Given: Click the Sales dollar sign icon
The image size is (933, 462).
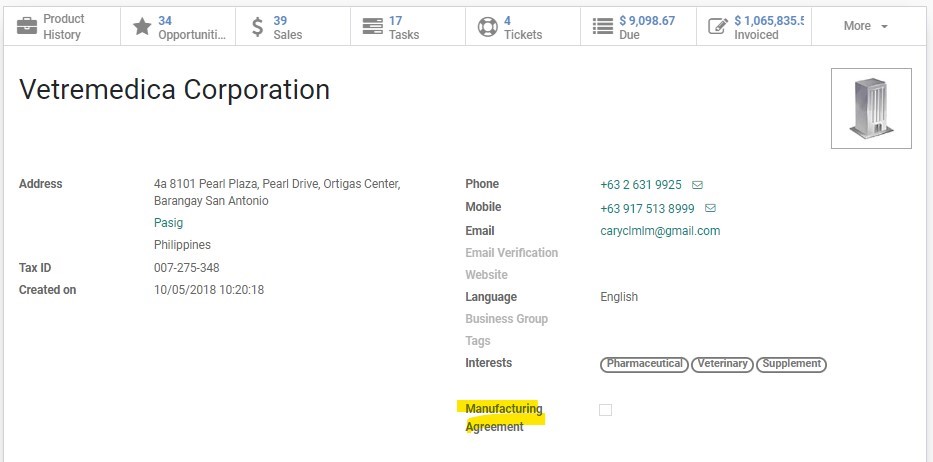Looking at the screenshot, I should click(257, 27).
